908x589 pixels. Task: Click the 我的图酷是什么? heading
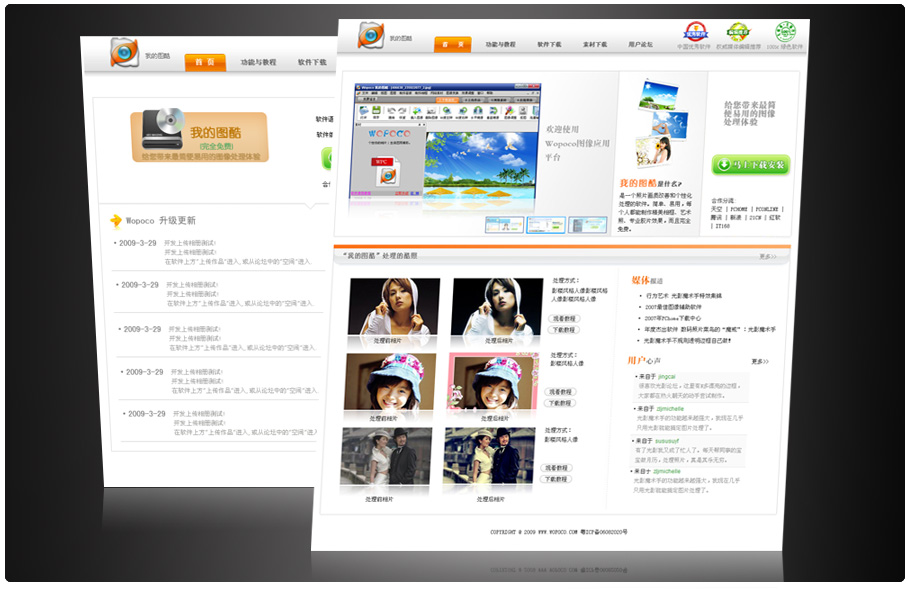pos(650,184)
